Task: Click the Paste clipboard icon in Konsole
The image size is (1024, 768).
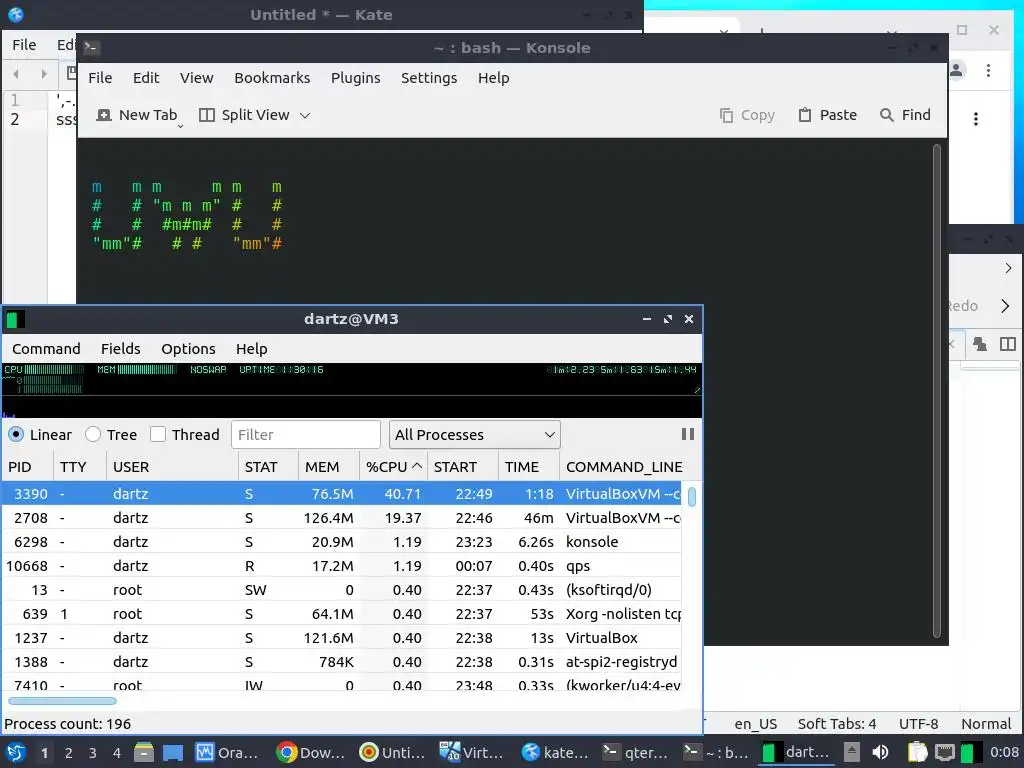Action: pyautogui.click(x=805, y=115)
